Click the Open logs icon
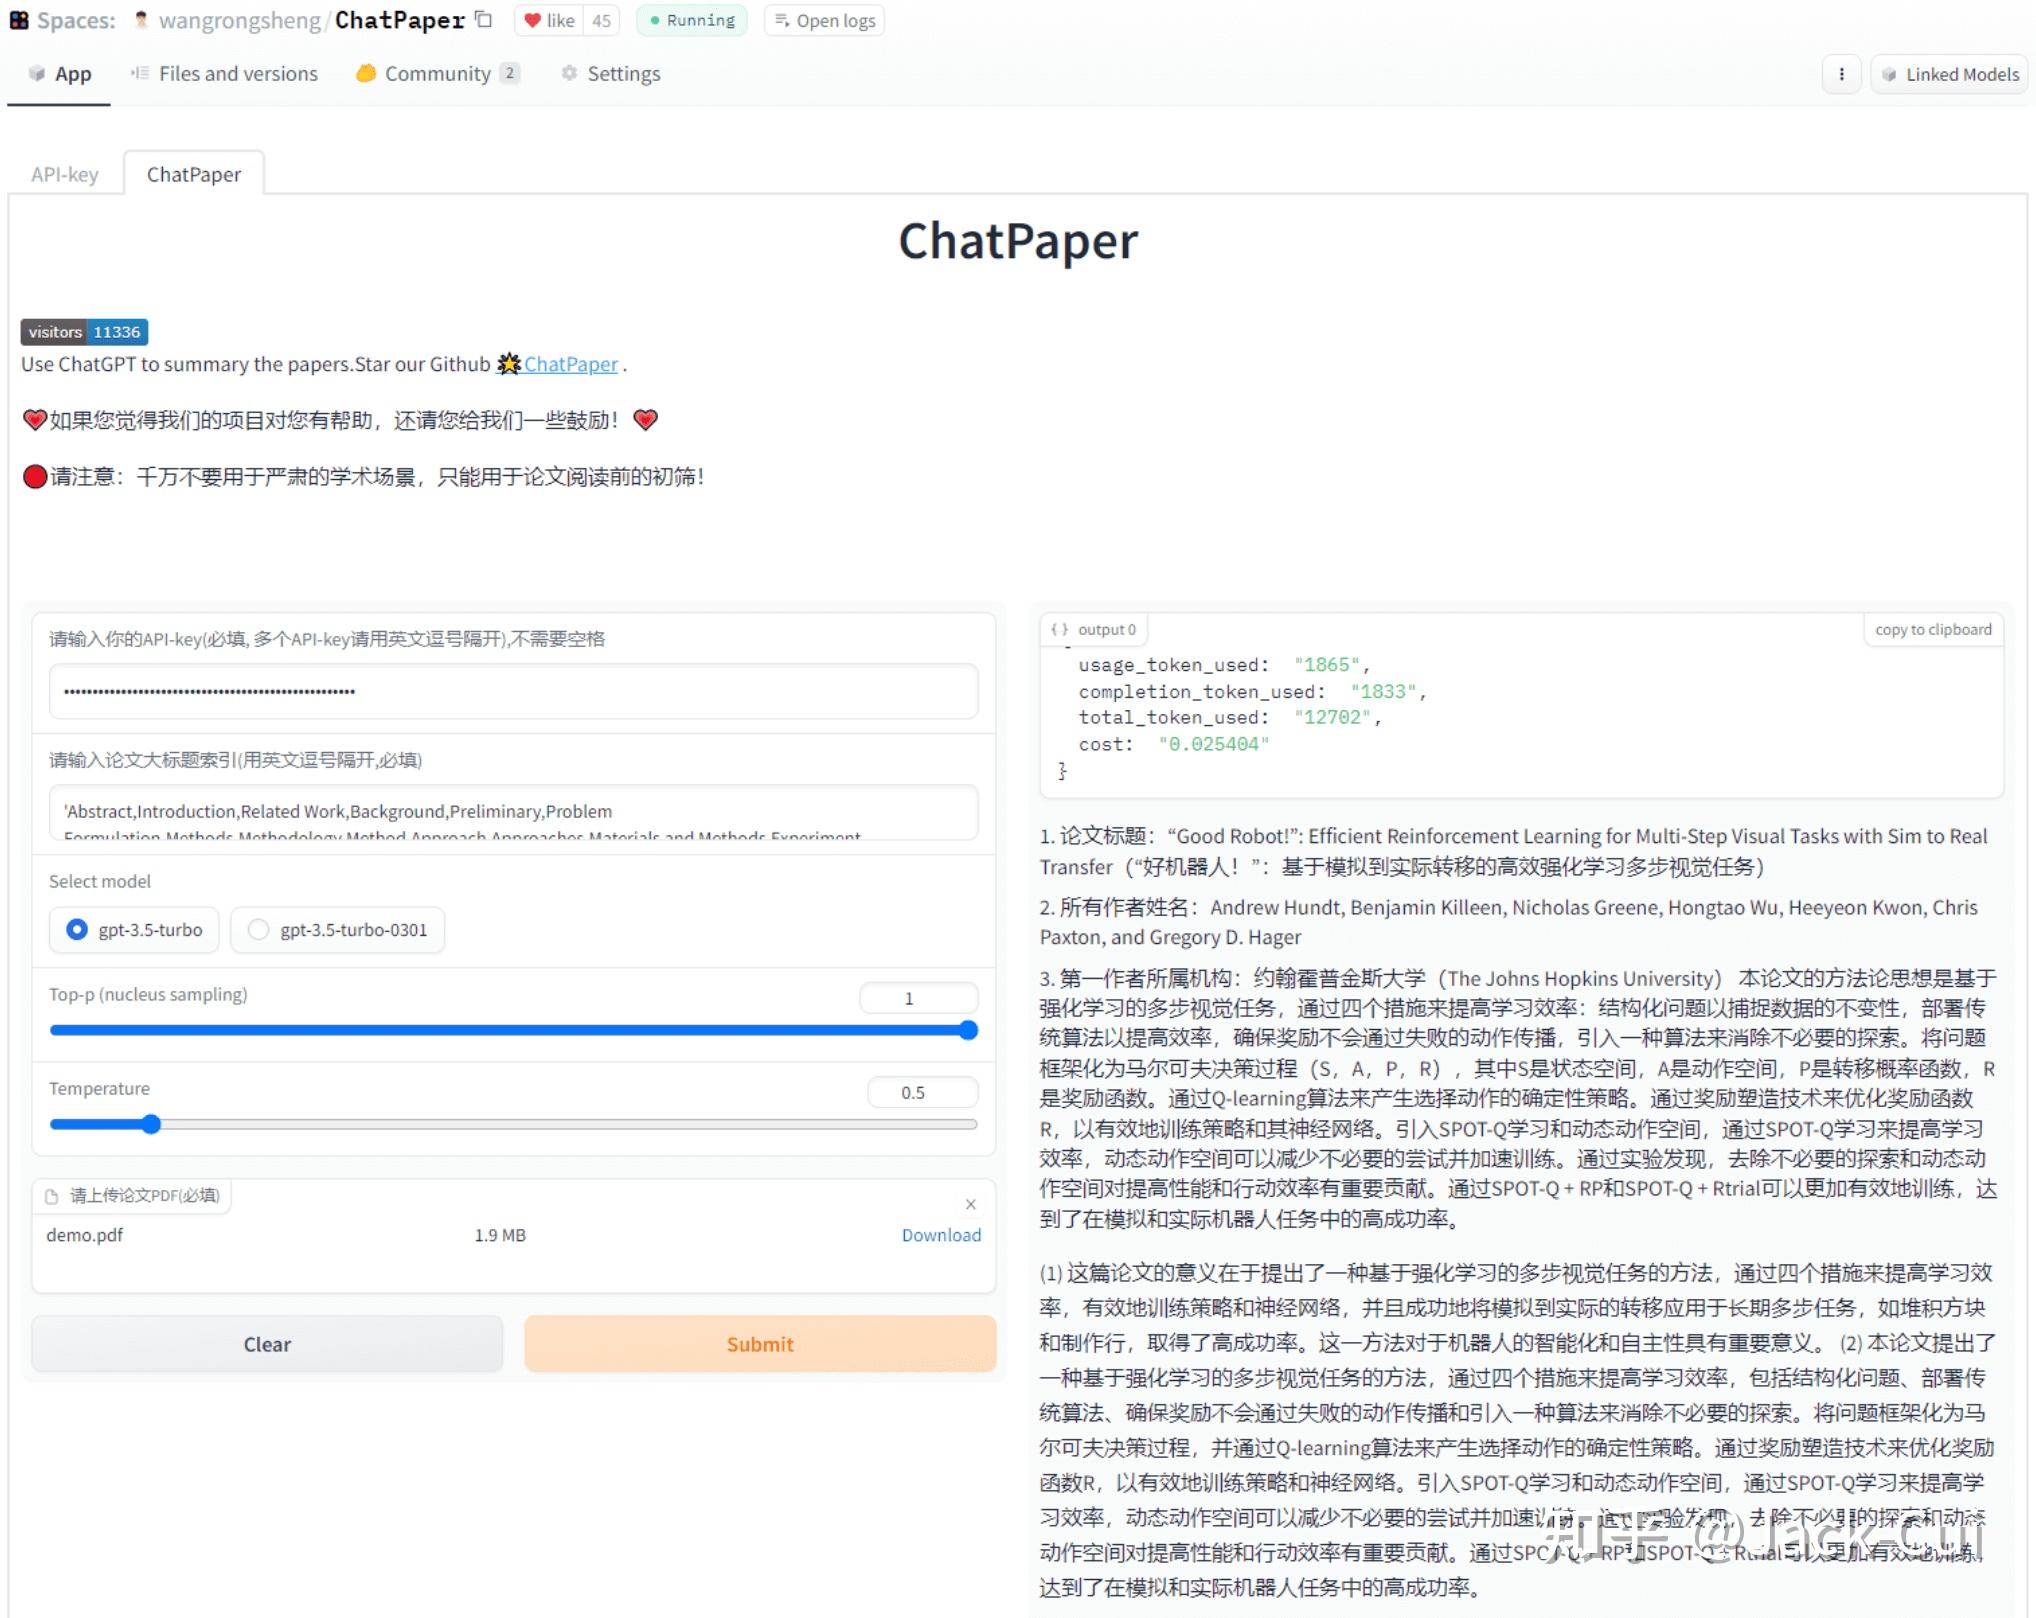 click(781, 20)
